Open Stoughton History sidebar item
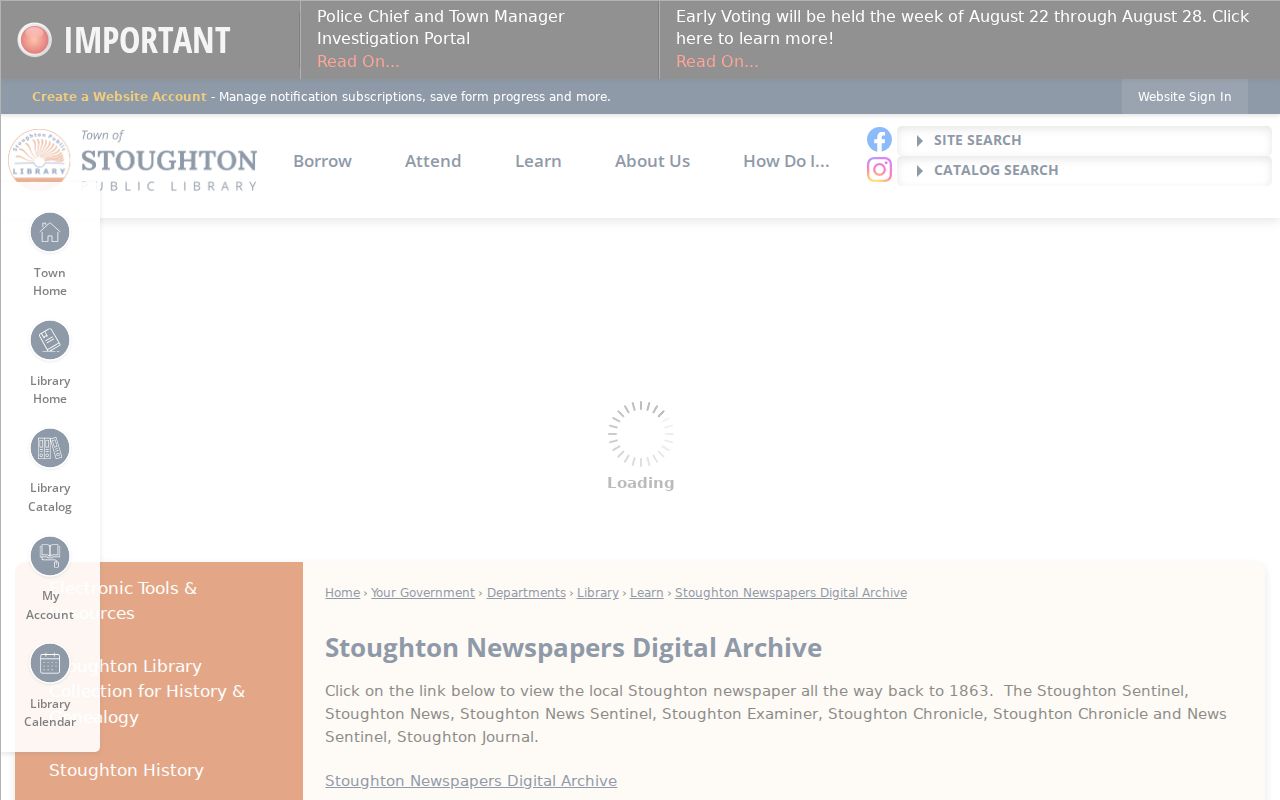The image size is (1280, 800). (x=126, y=770)
